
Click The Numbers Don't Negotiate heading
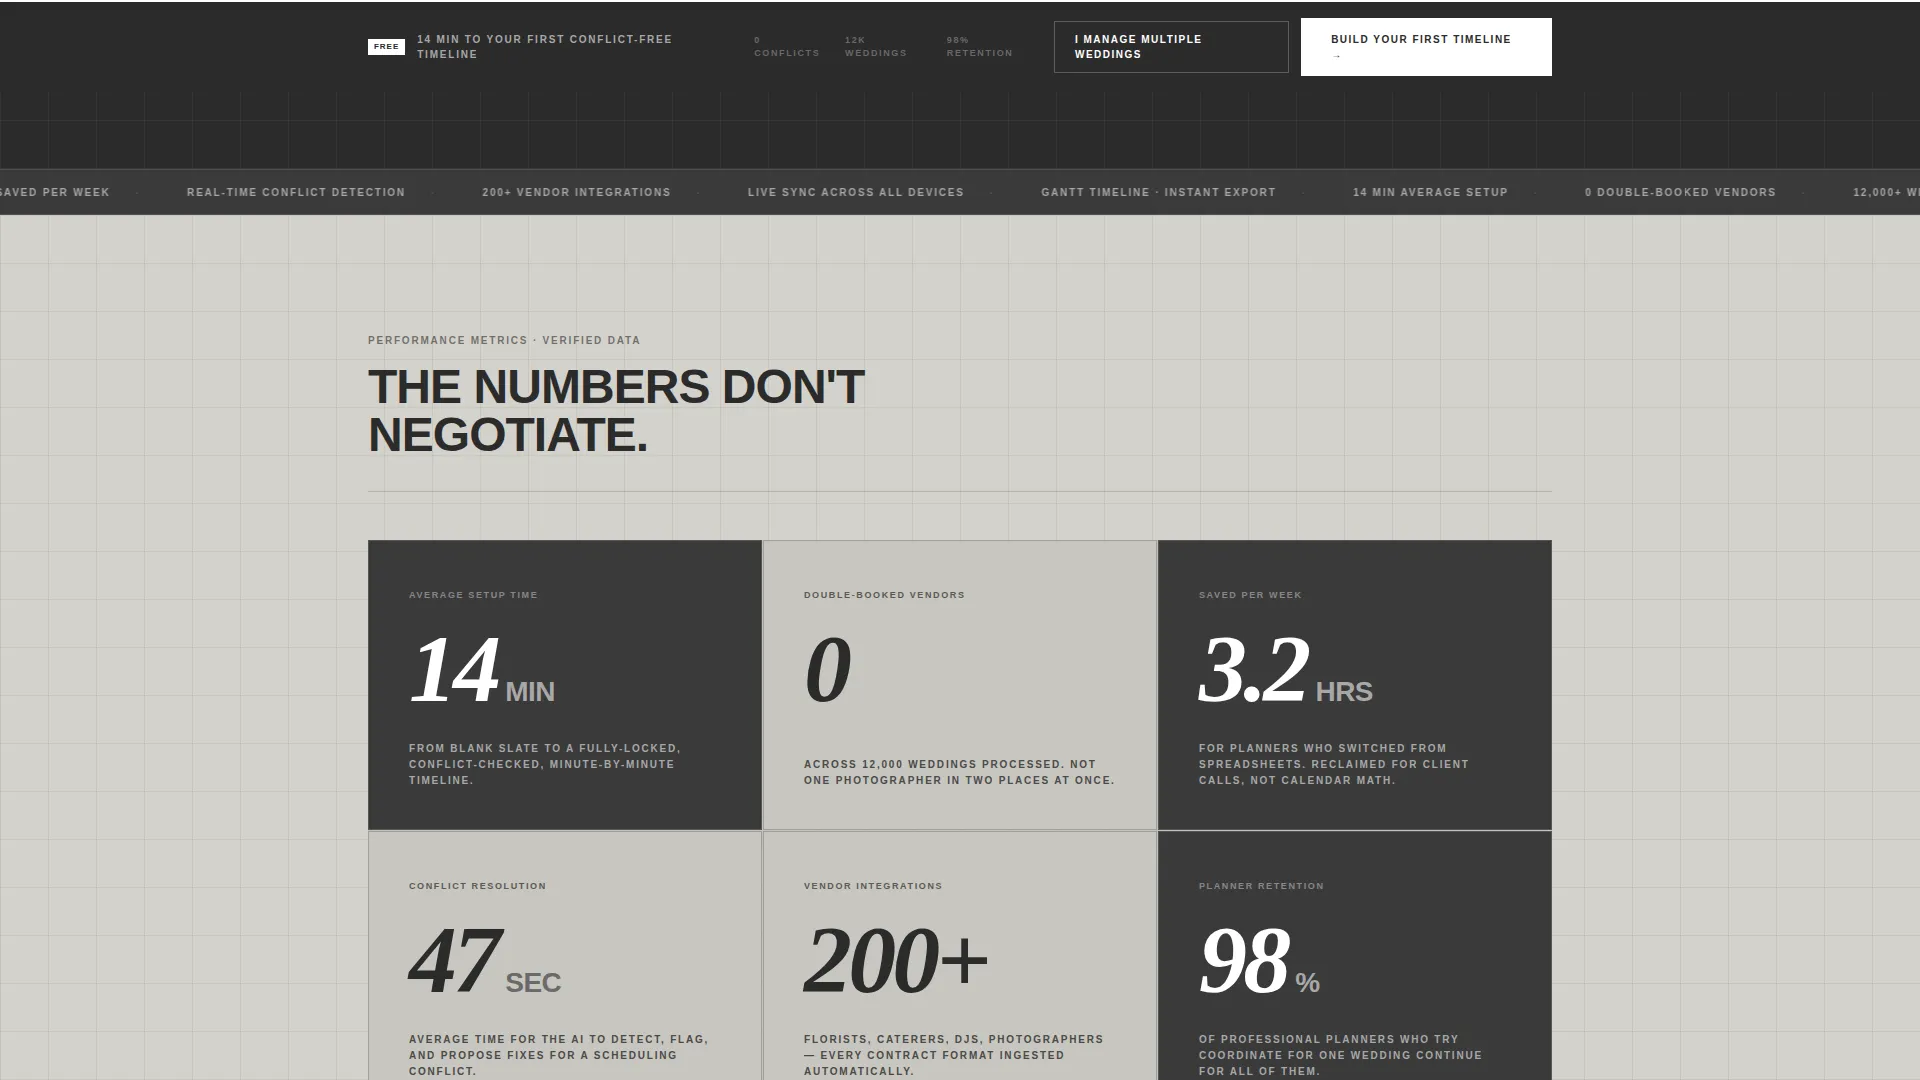click(x=616, y=411)
